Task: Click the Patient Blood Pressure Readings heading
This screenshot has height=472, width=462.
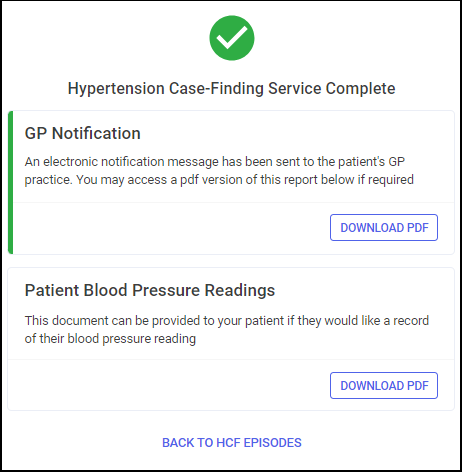Action: tap(150, 290)
